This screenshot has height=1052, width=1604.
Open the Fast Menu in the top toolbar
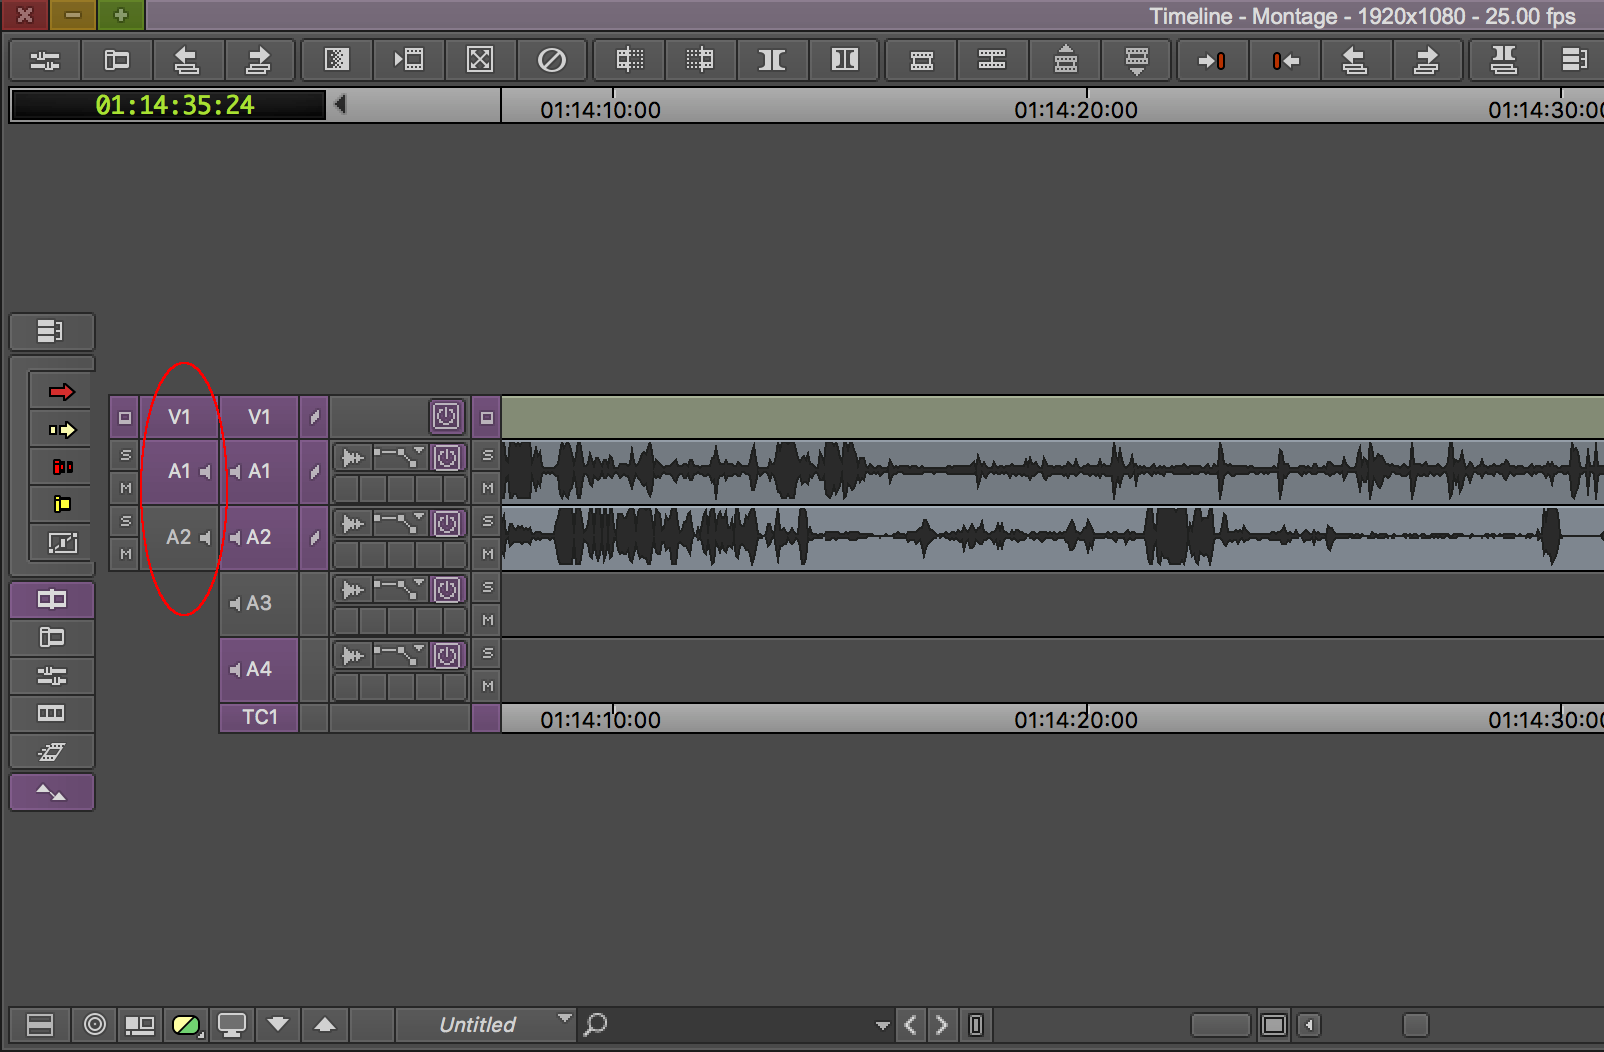[1574, 61]
